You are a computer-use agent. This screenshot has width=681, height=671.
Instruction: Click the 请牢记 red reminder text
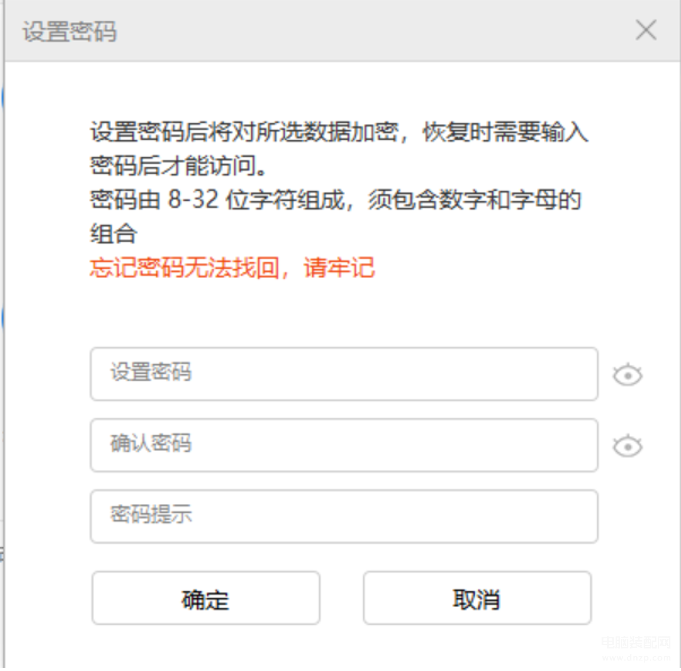pyautogui.click(x=339, y=268)
